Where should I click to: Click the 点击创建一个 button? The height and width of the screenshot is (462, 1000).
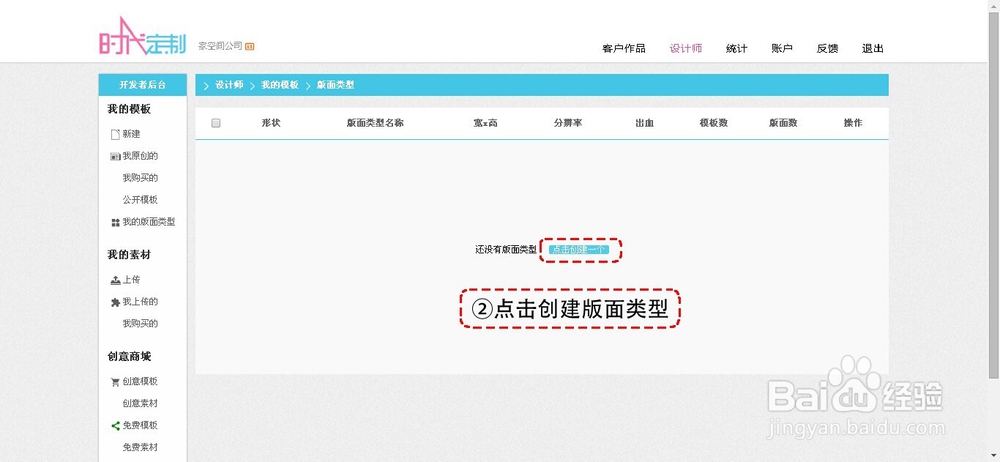[x=579, y=250]
